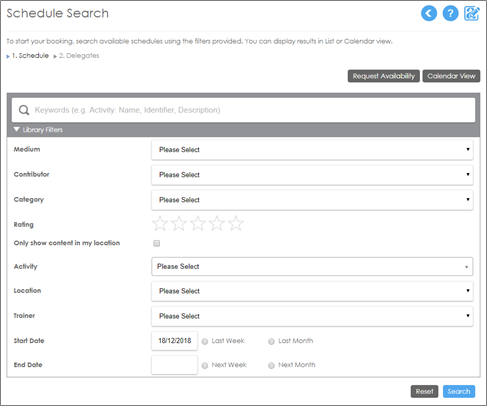The image size is (487, 406).
Task: Open the Medium dropdown
Action: [312, 150]
